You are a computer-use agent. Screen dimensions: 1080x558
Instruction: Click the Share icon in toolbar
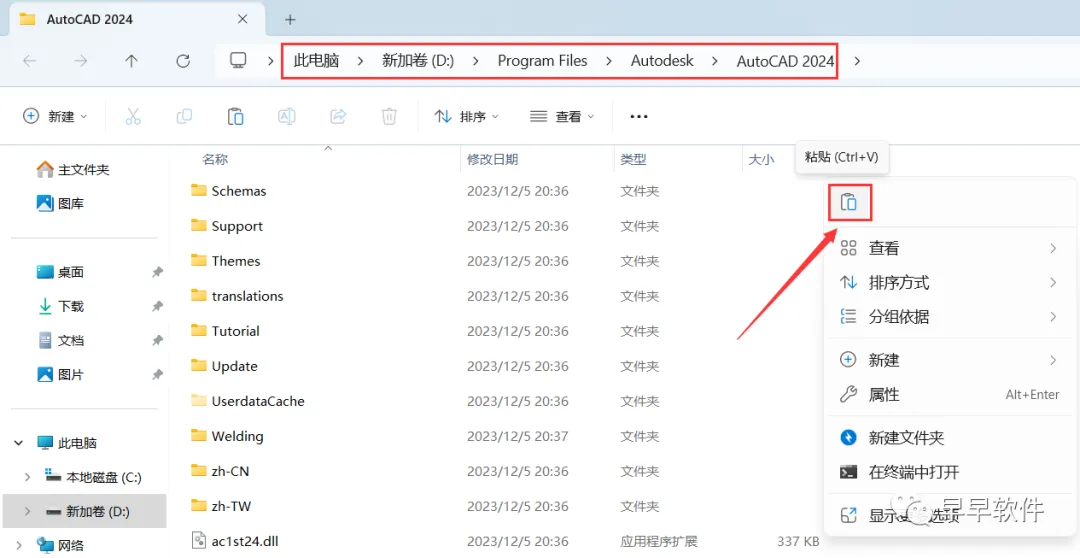[x=338, y=116]
